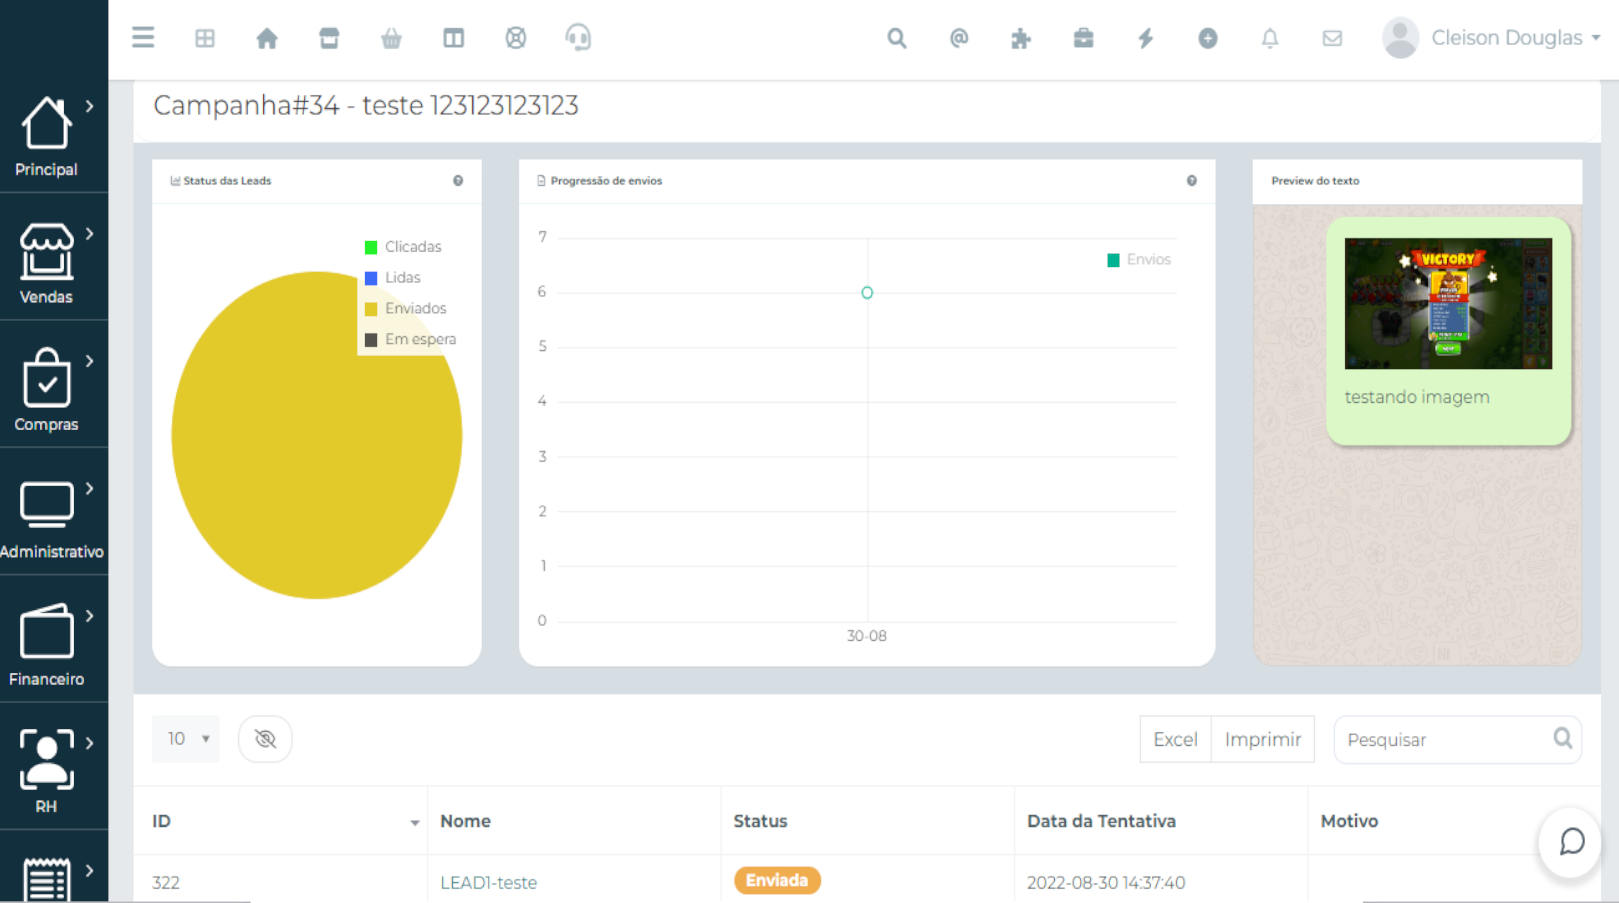Open the Compras sidebar section

click(x=46, y=391)
